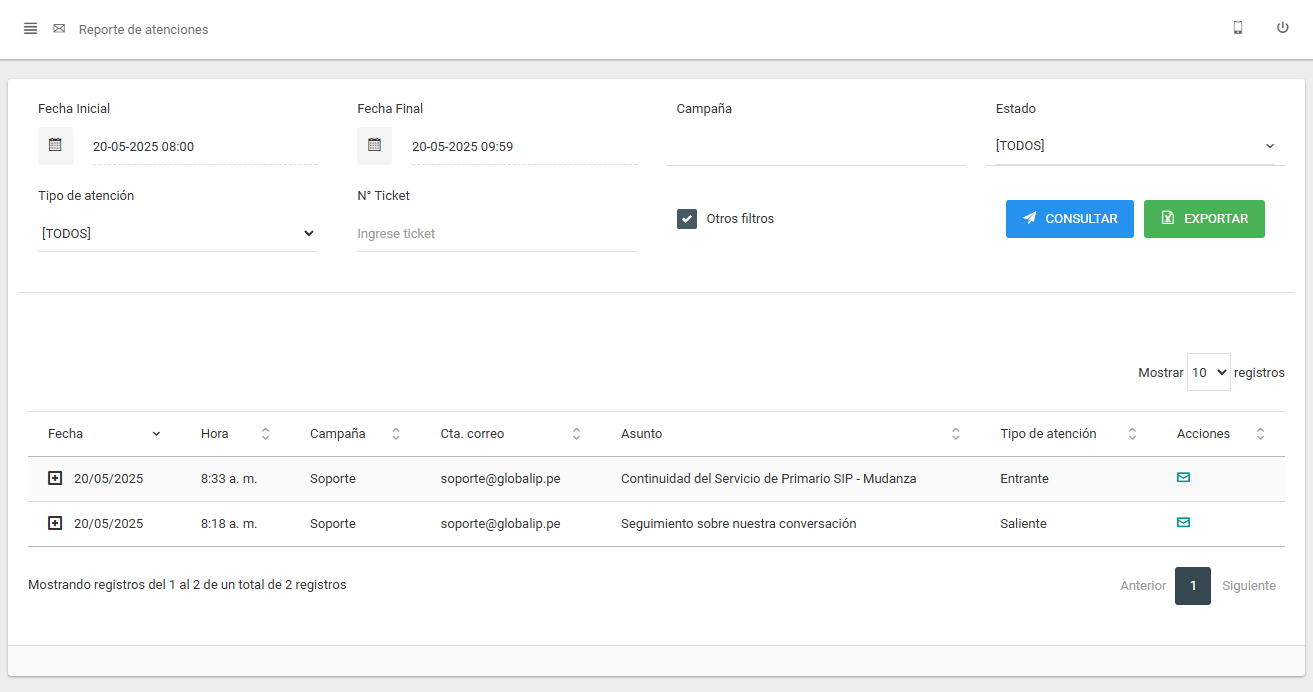This screenshot has width=1313, height=692.
Task: Click the power logout icon
Action: (1282, 28)
